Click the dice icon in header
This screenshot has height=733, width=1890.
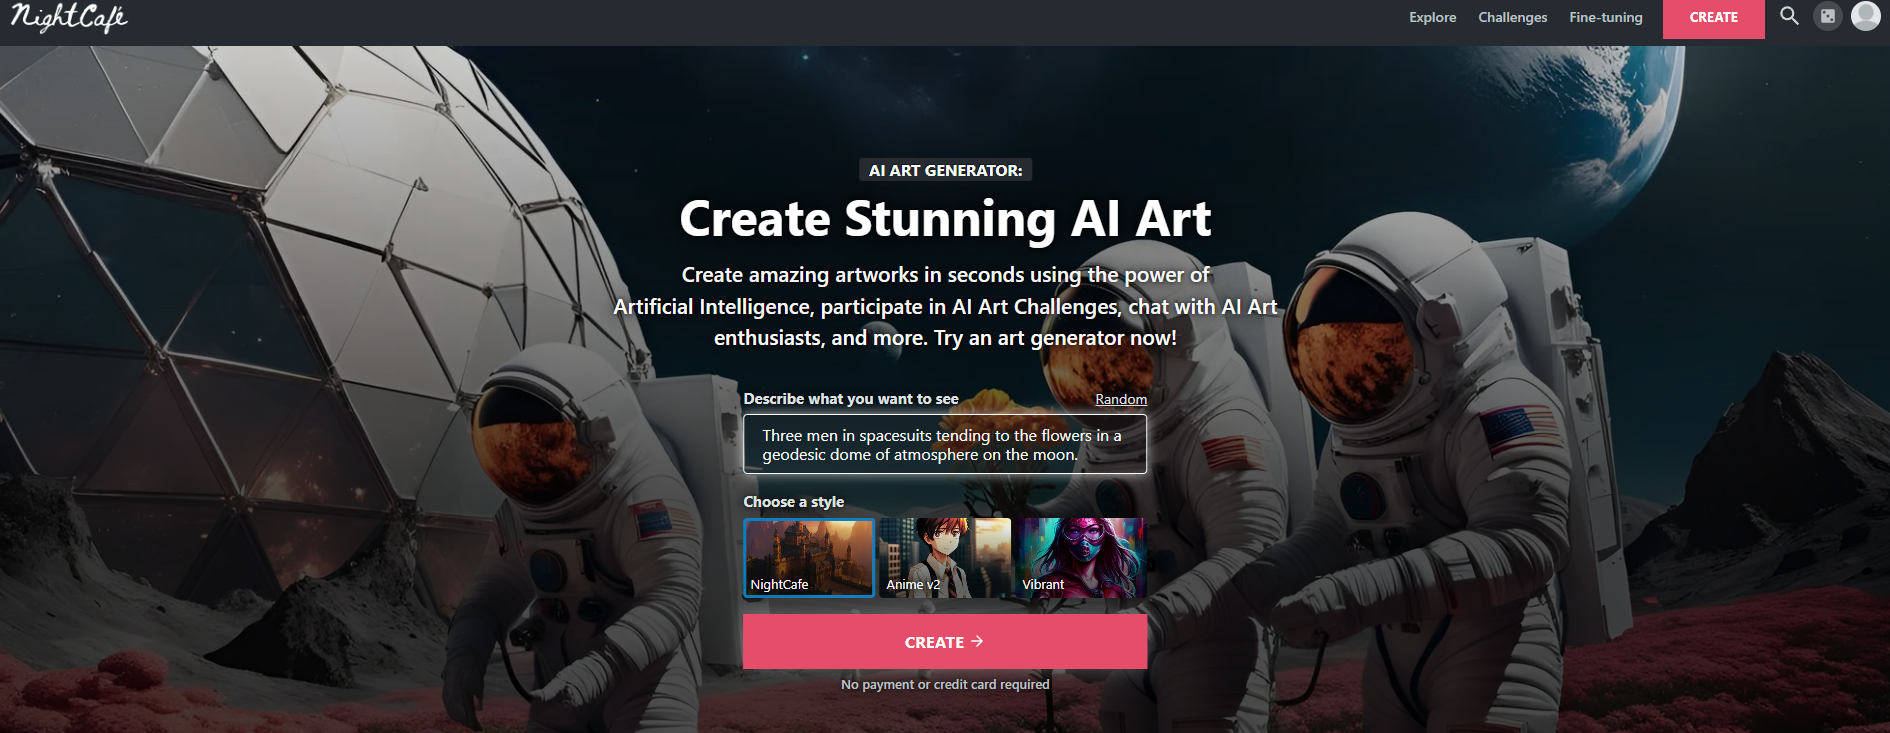coord(1828,16)
